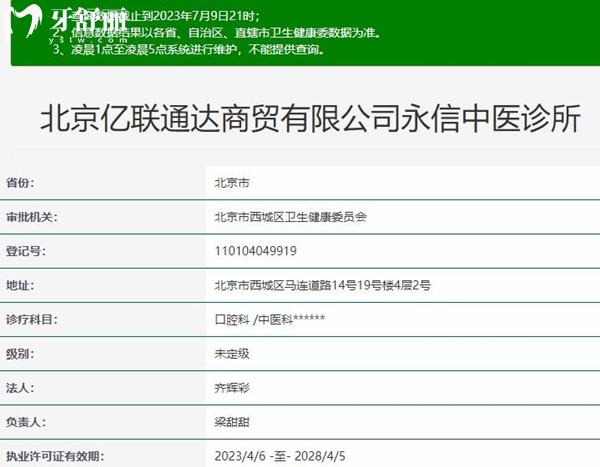
Task: Select the 执业许可证有效期 row label
Action: (x=52, y=456)
